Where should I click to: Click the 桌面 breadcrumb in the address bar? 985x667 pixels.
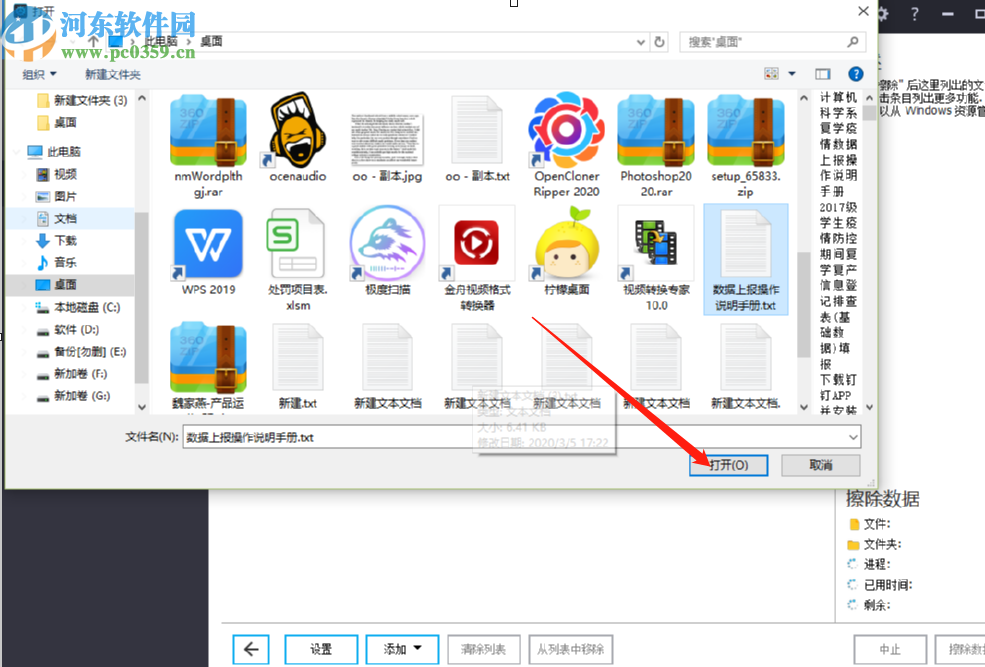[211, 41]
